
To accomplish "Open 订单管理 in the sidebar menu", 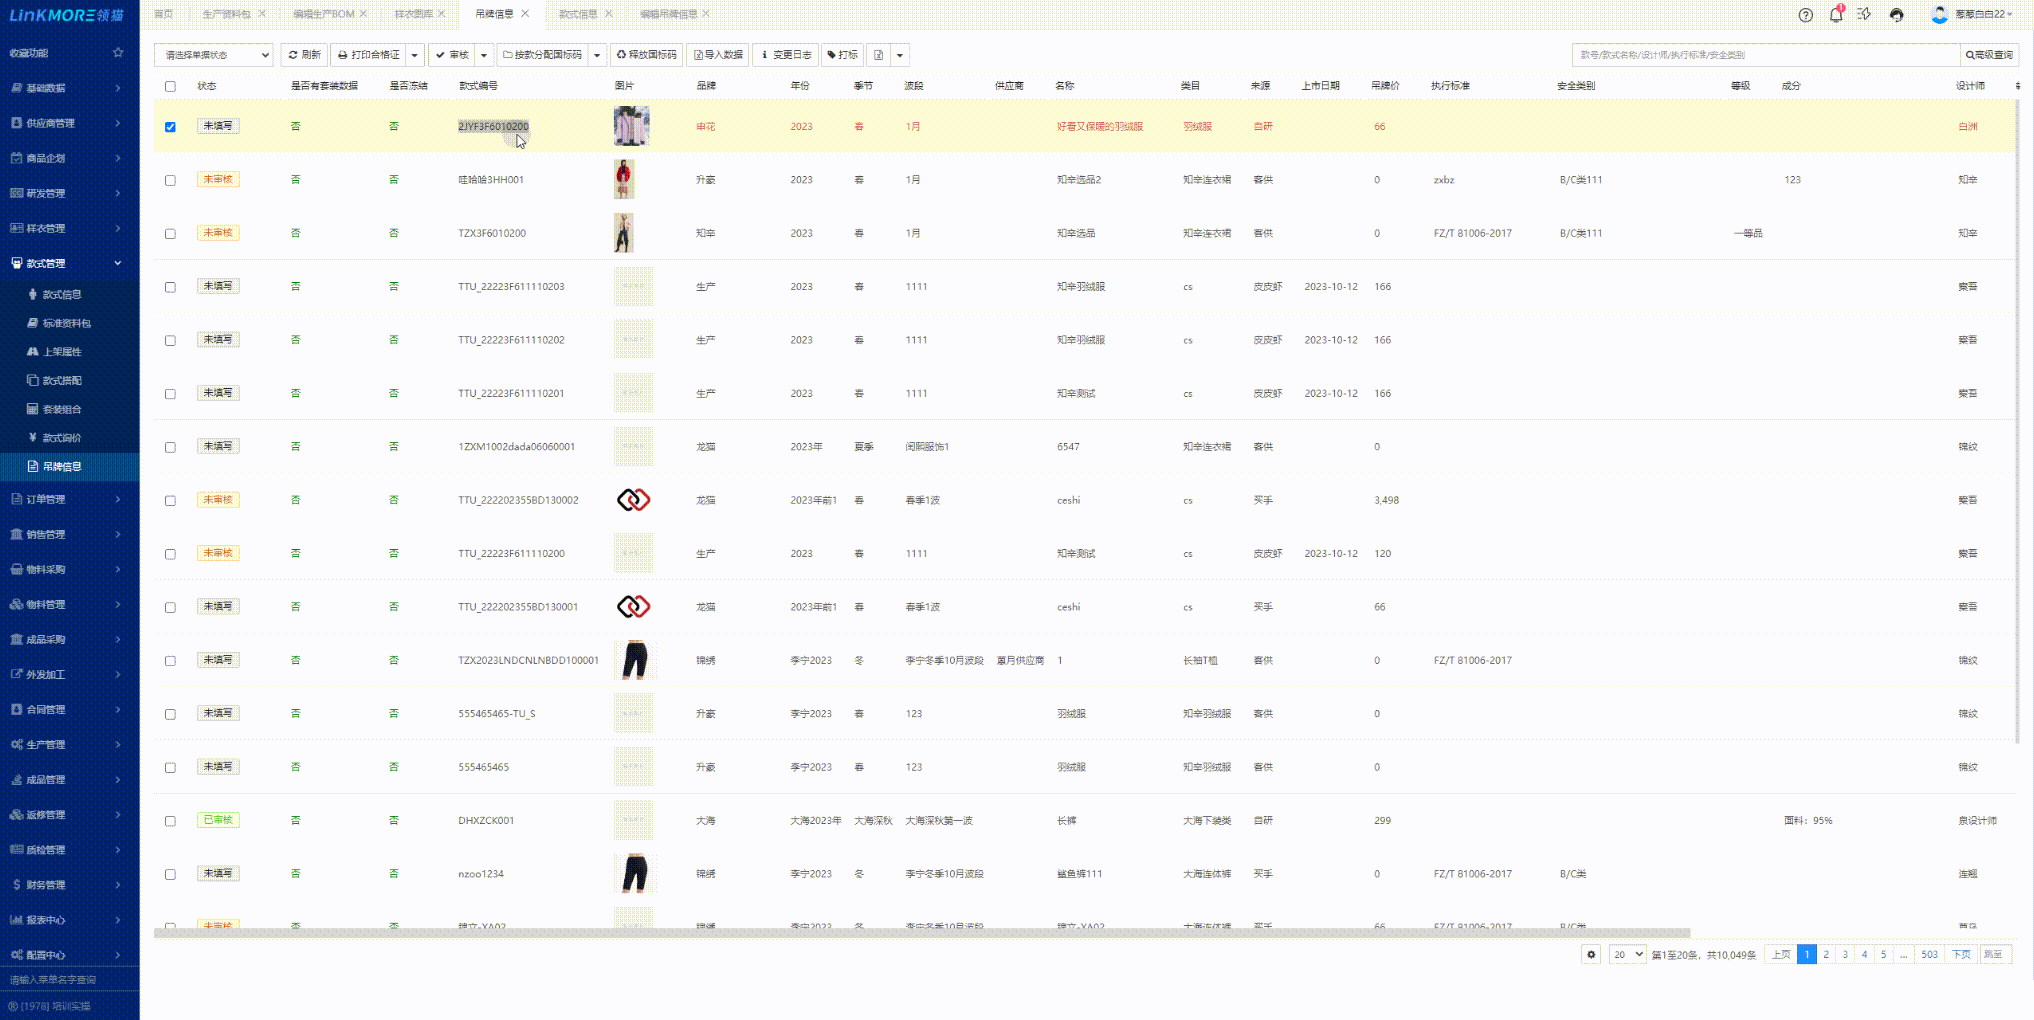I will point(66,499).
